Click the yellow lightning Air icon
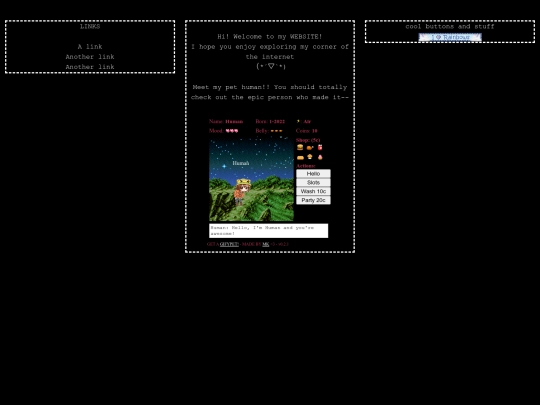 click(x=299, y=121)
